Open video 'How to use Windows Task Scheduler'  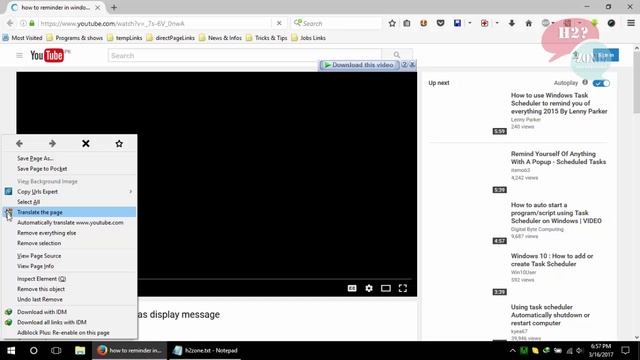click(559, 103)
